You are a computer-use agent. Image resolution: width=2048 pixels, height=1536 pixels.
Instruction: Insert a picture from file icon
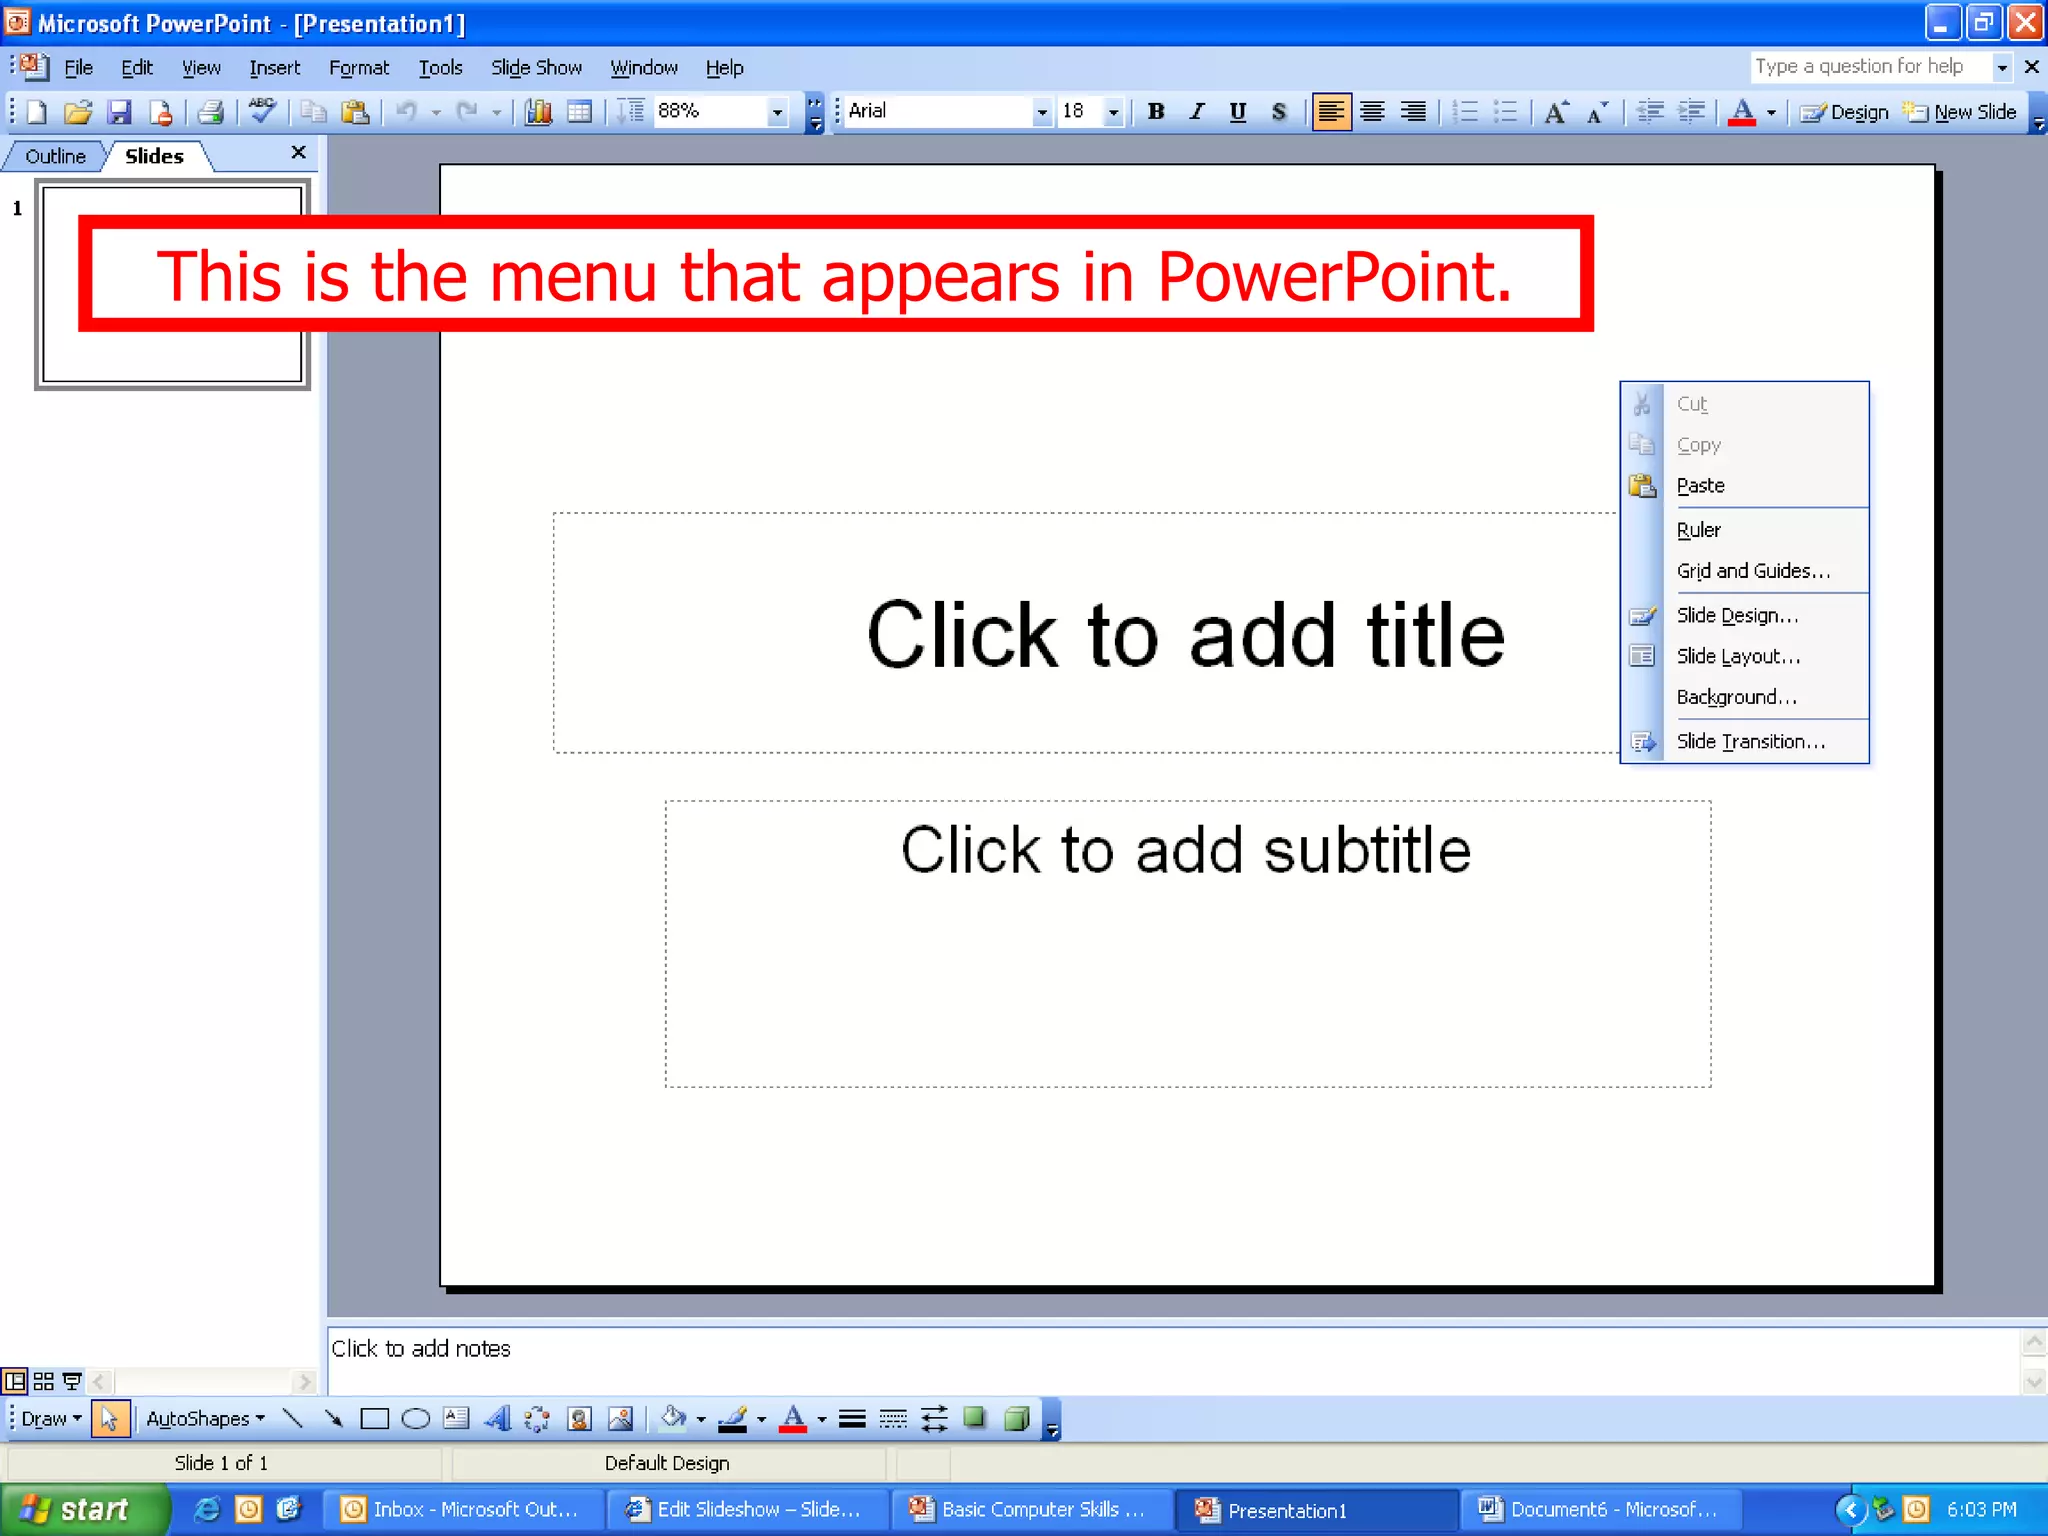(x=620, y=1418)
